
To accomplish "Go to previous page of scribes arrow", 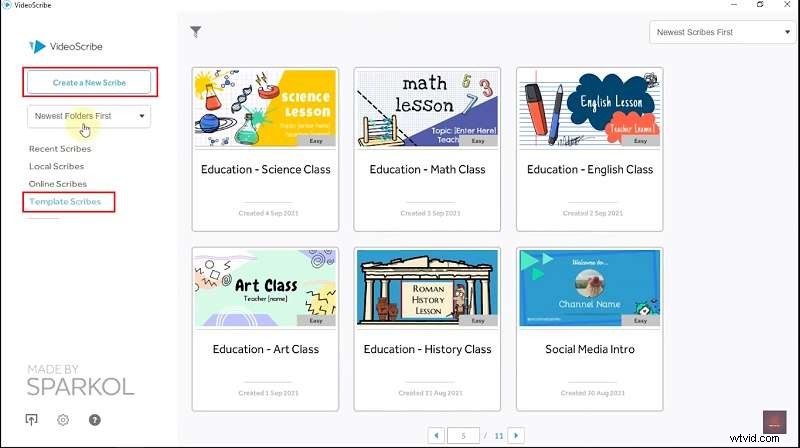I will coord(436,435).
